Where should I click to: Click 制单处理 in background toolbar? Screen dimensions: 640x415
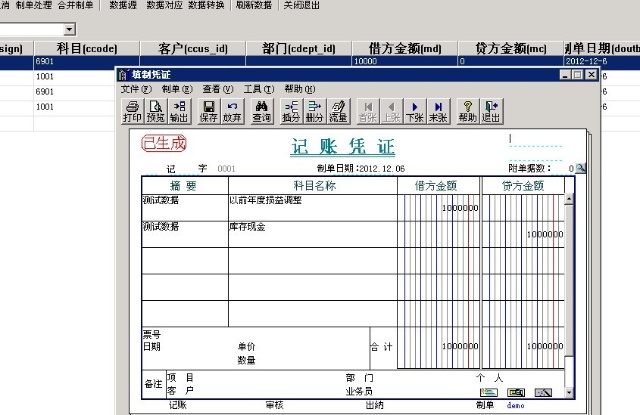coord(34,5)
